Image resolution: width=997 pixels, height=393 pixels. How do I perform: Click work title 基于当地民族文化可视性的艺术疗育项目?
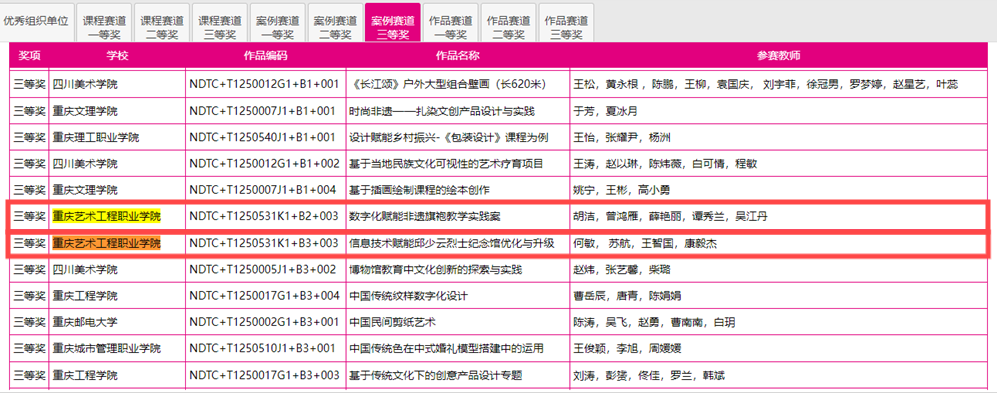coord(446,164)
